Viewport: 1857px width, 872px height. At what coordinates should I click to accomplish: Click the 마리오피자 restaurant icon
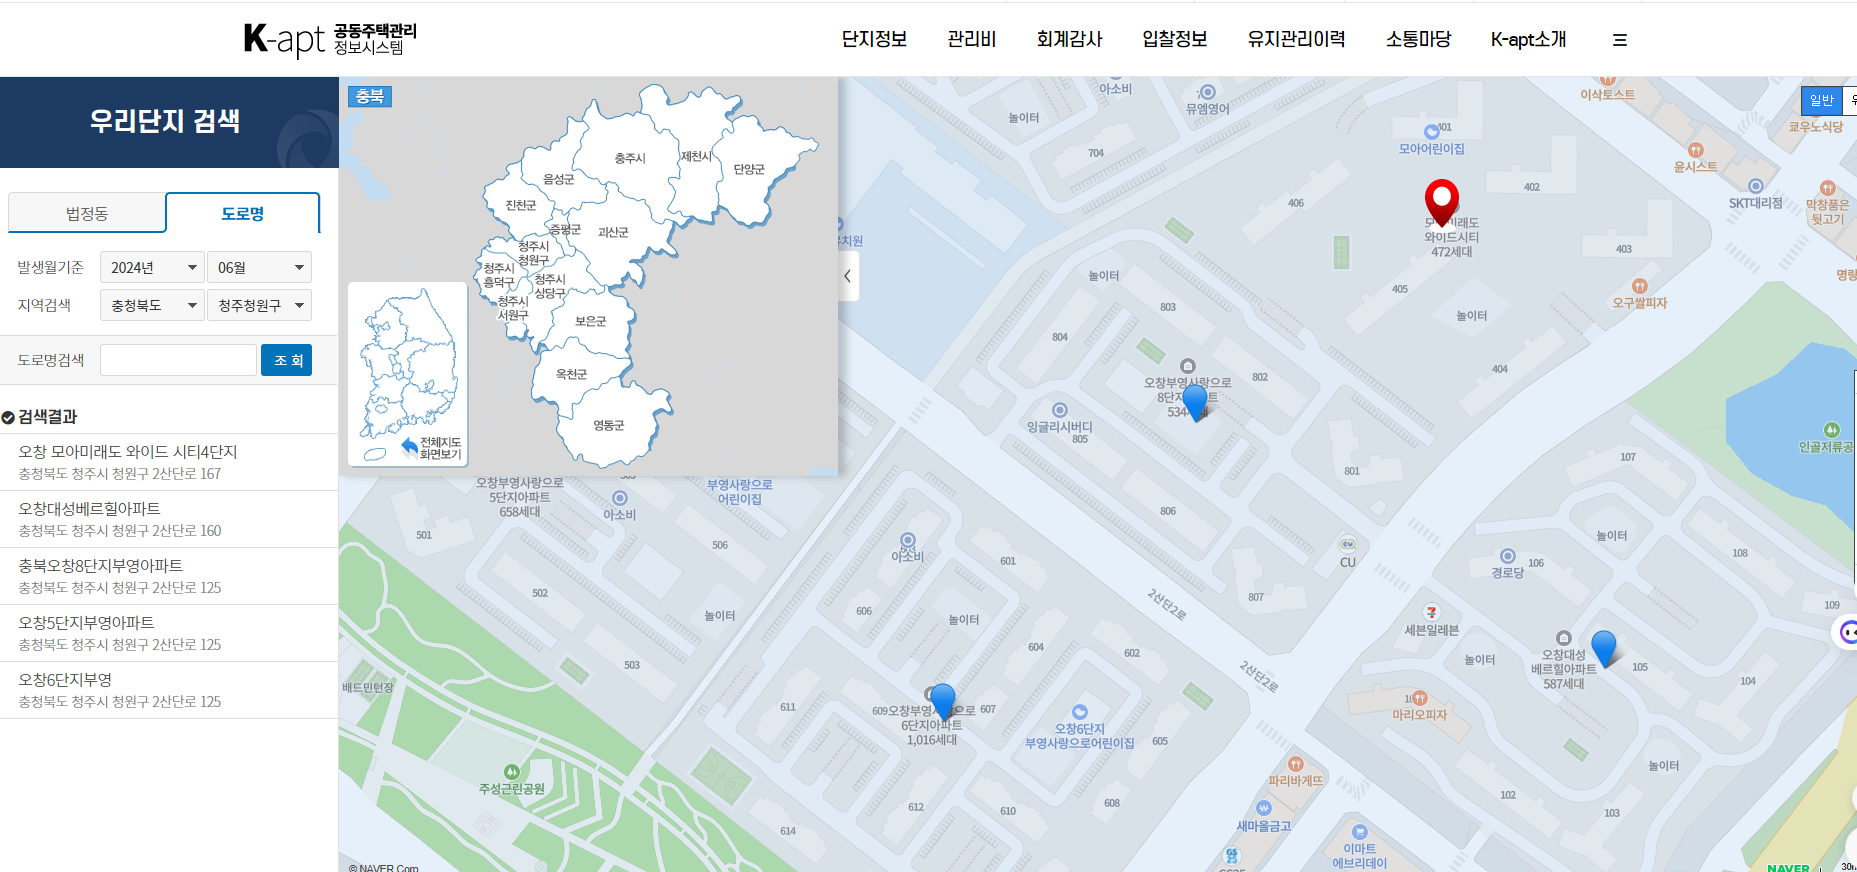1420,698
